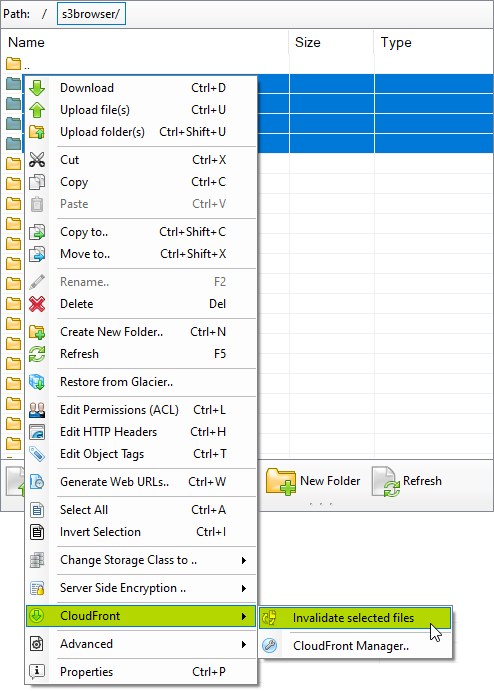Click the green Download arrow icon
Screen dimensions: 494x691
37,88
